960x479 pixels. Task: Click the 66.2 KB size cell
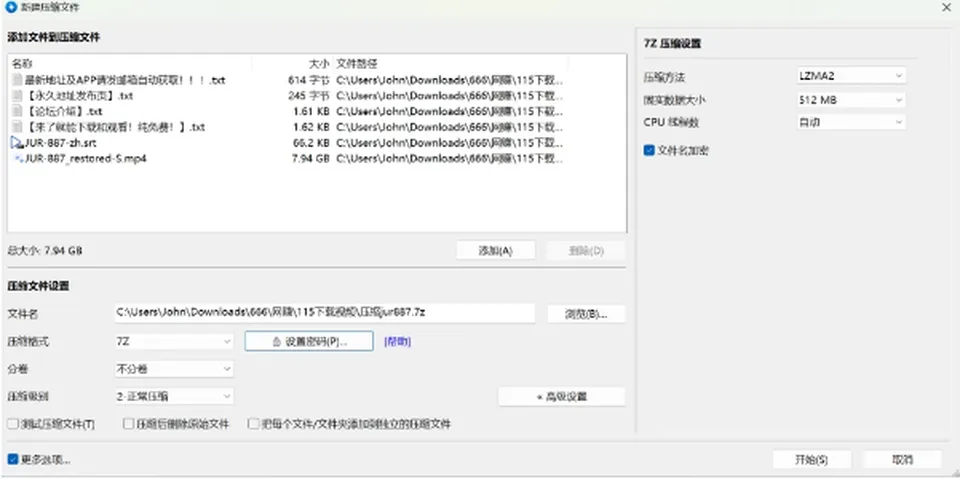point(311,143)
